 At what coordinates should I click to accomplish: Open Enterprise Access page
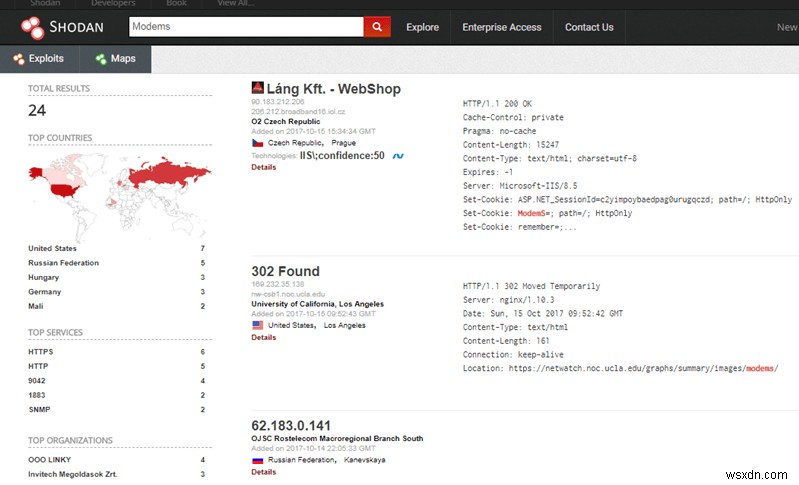[x=502, y=28]
